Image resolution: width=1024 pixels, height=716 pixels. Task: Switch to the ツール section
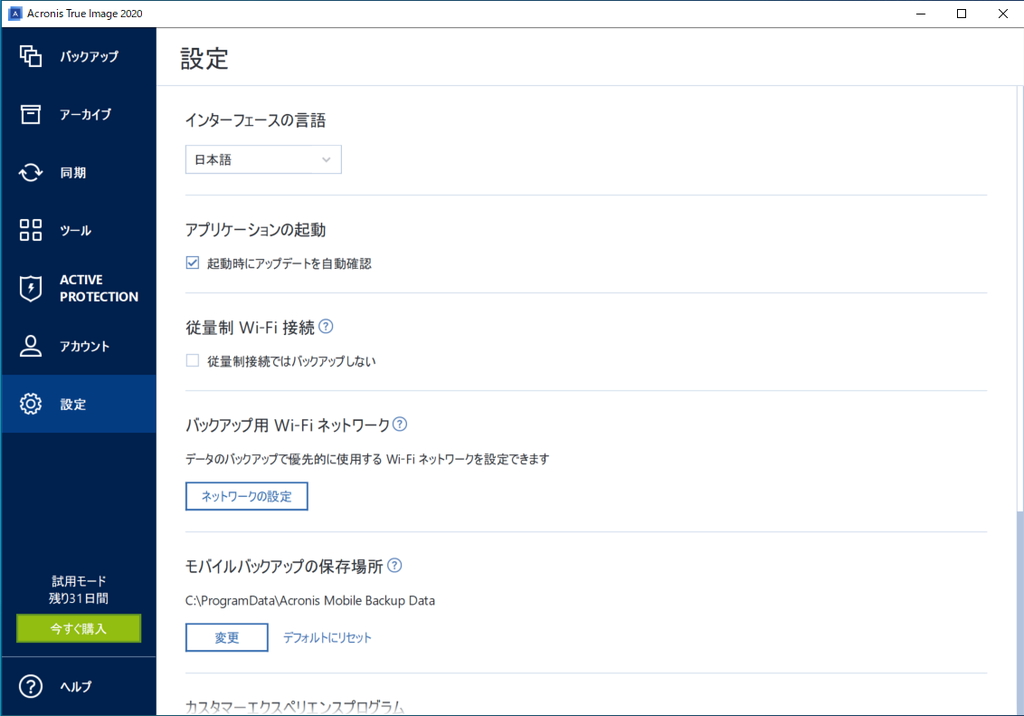click(31, 230)
